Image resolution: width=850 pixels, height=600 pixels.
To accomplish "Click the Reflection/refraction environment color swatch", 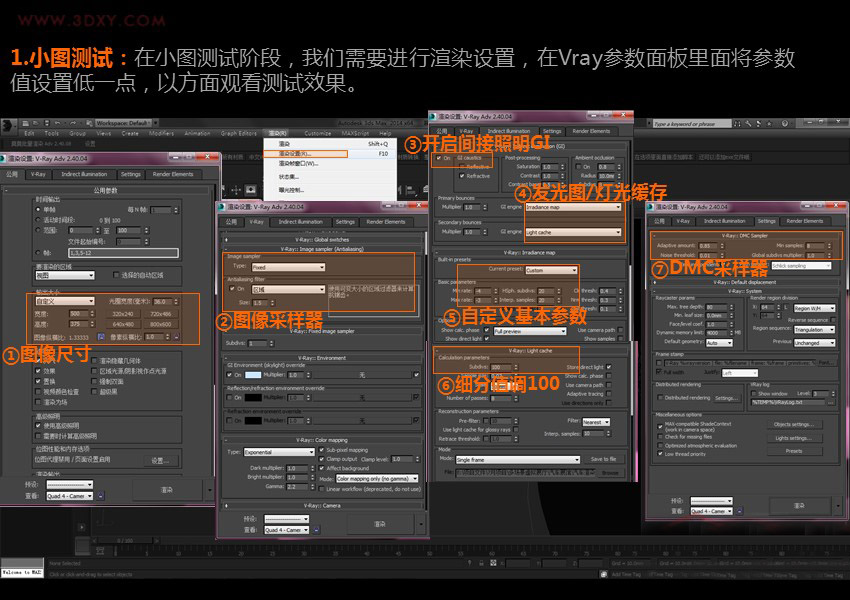I will point(253,397).
